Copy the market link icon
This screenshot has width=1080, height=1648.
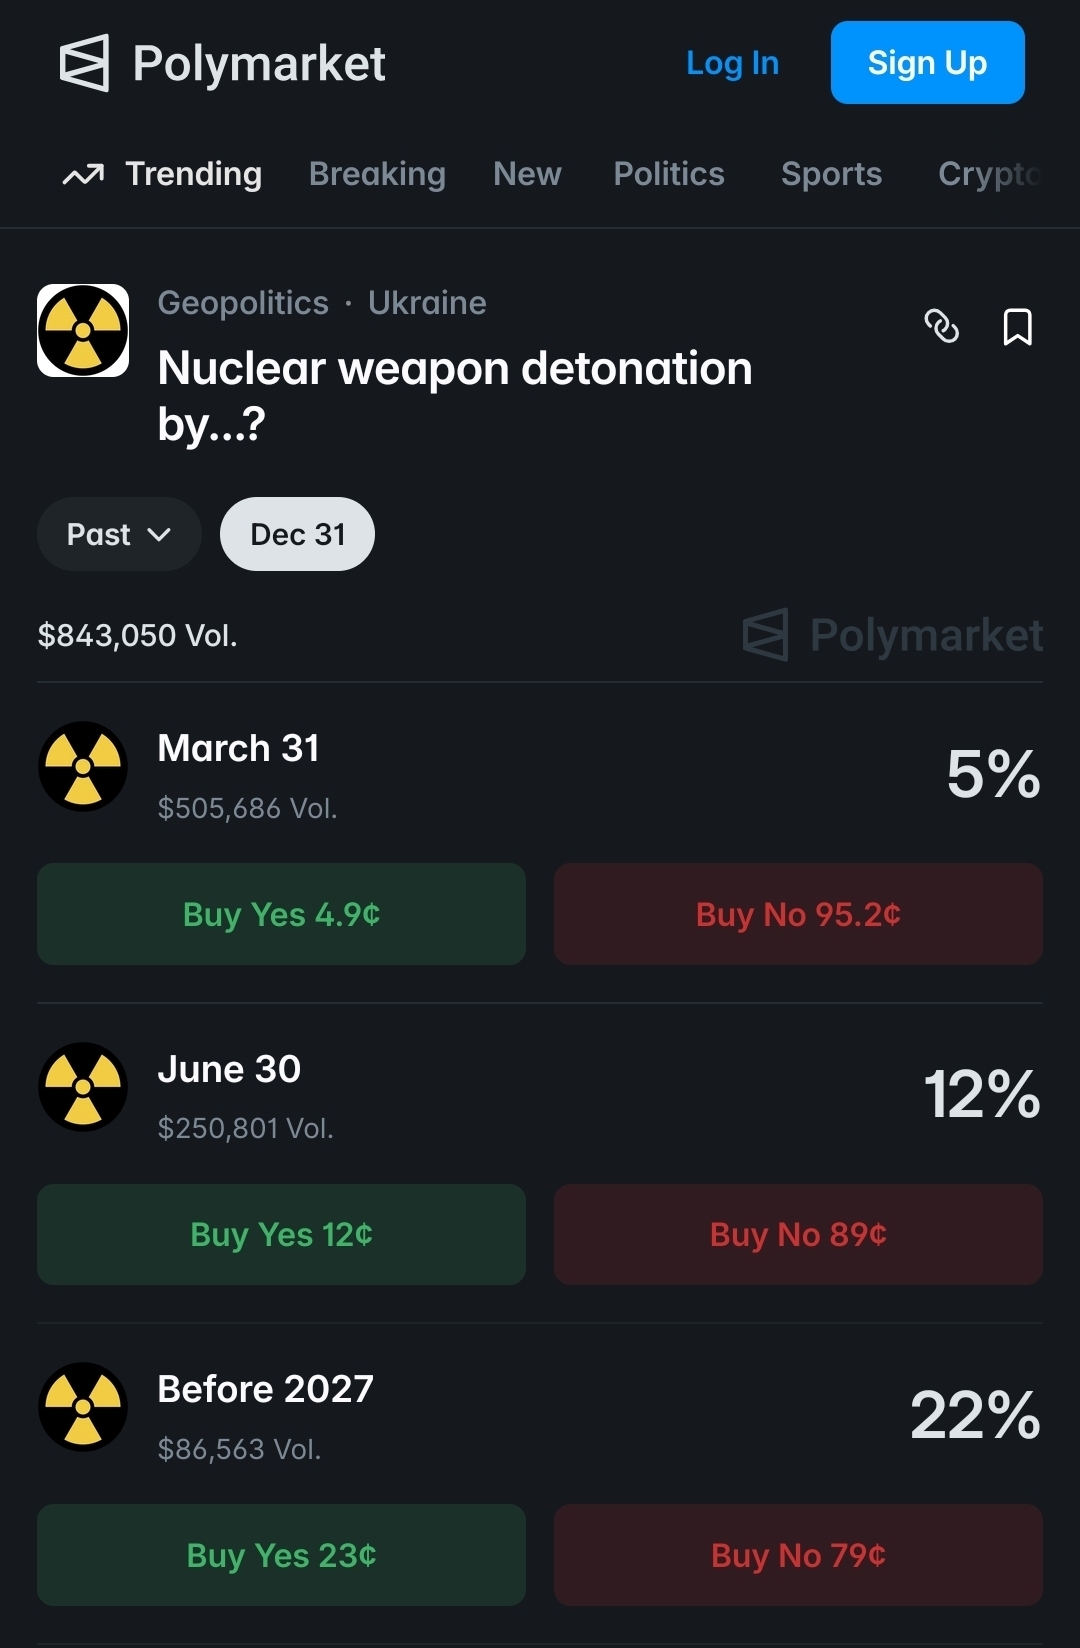point(941,326)
